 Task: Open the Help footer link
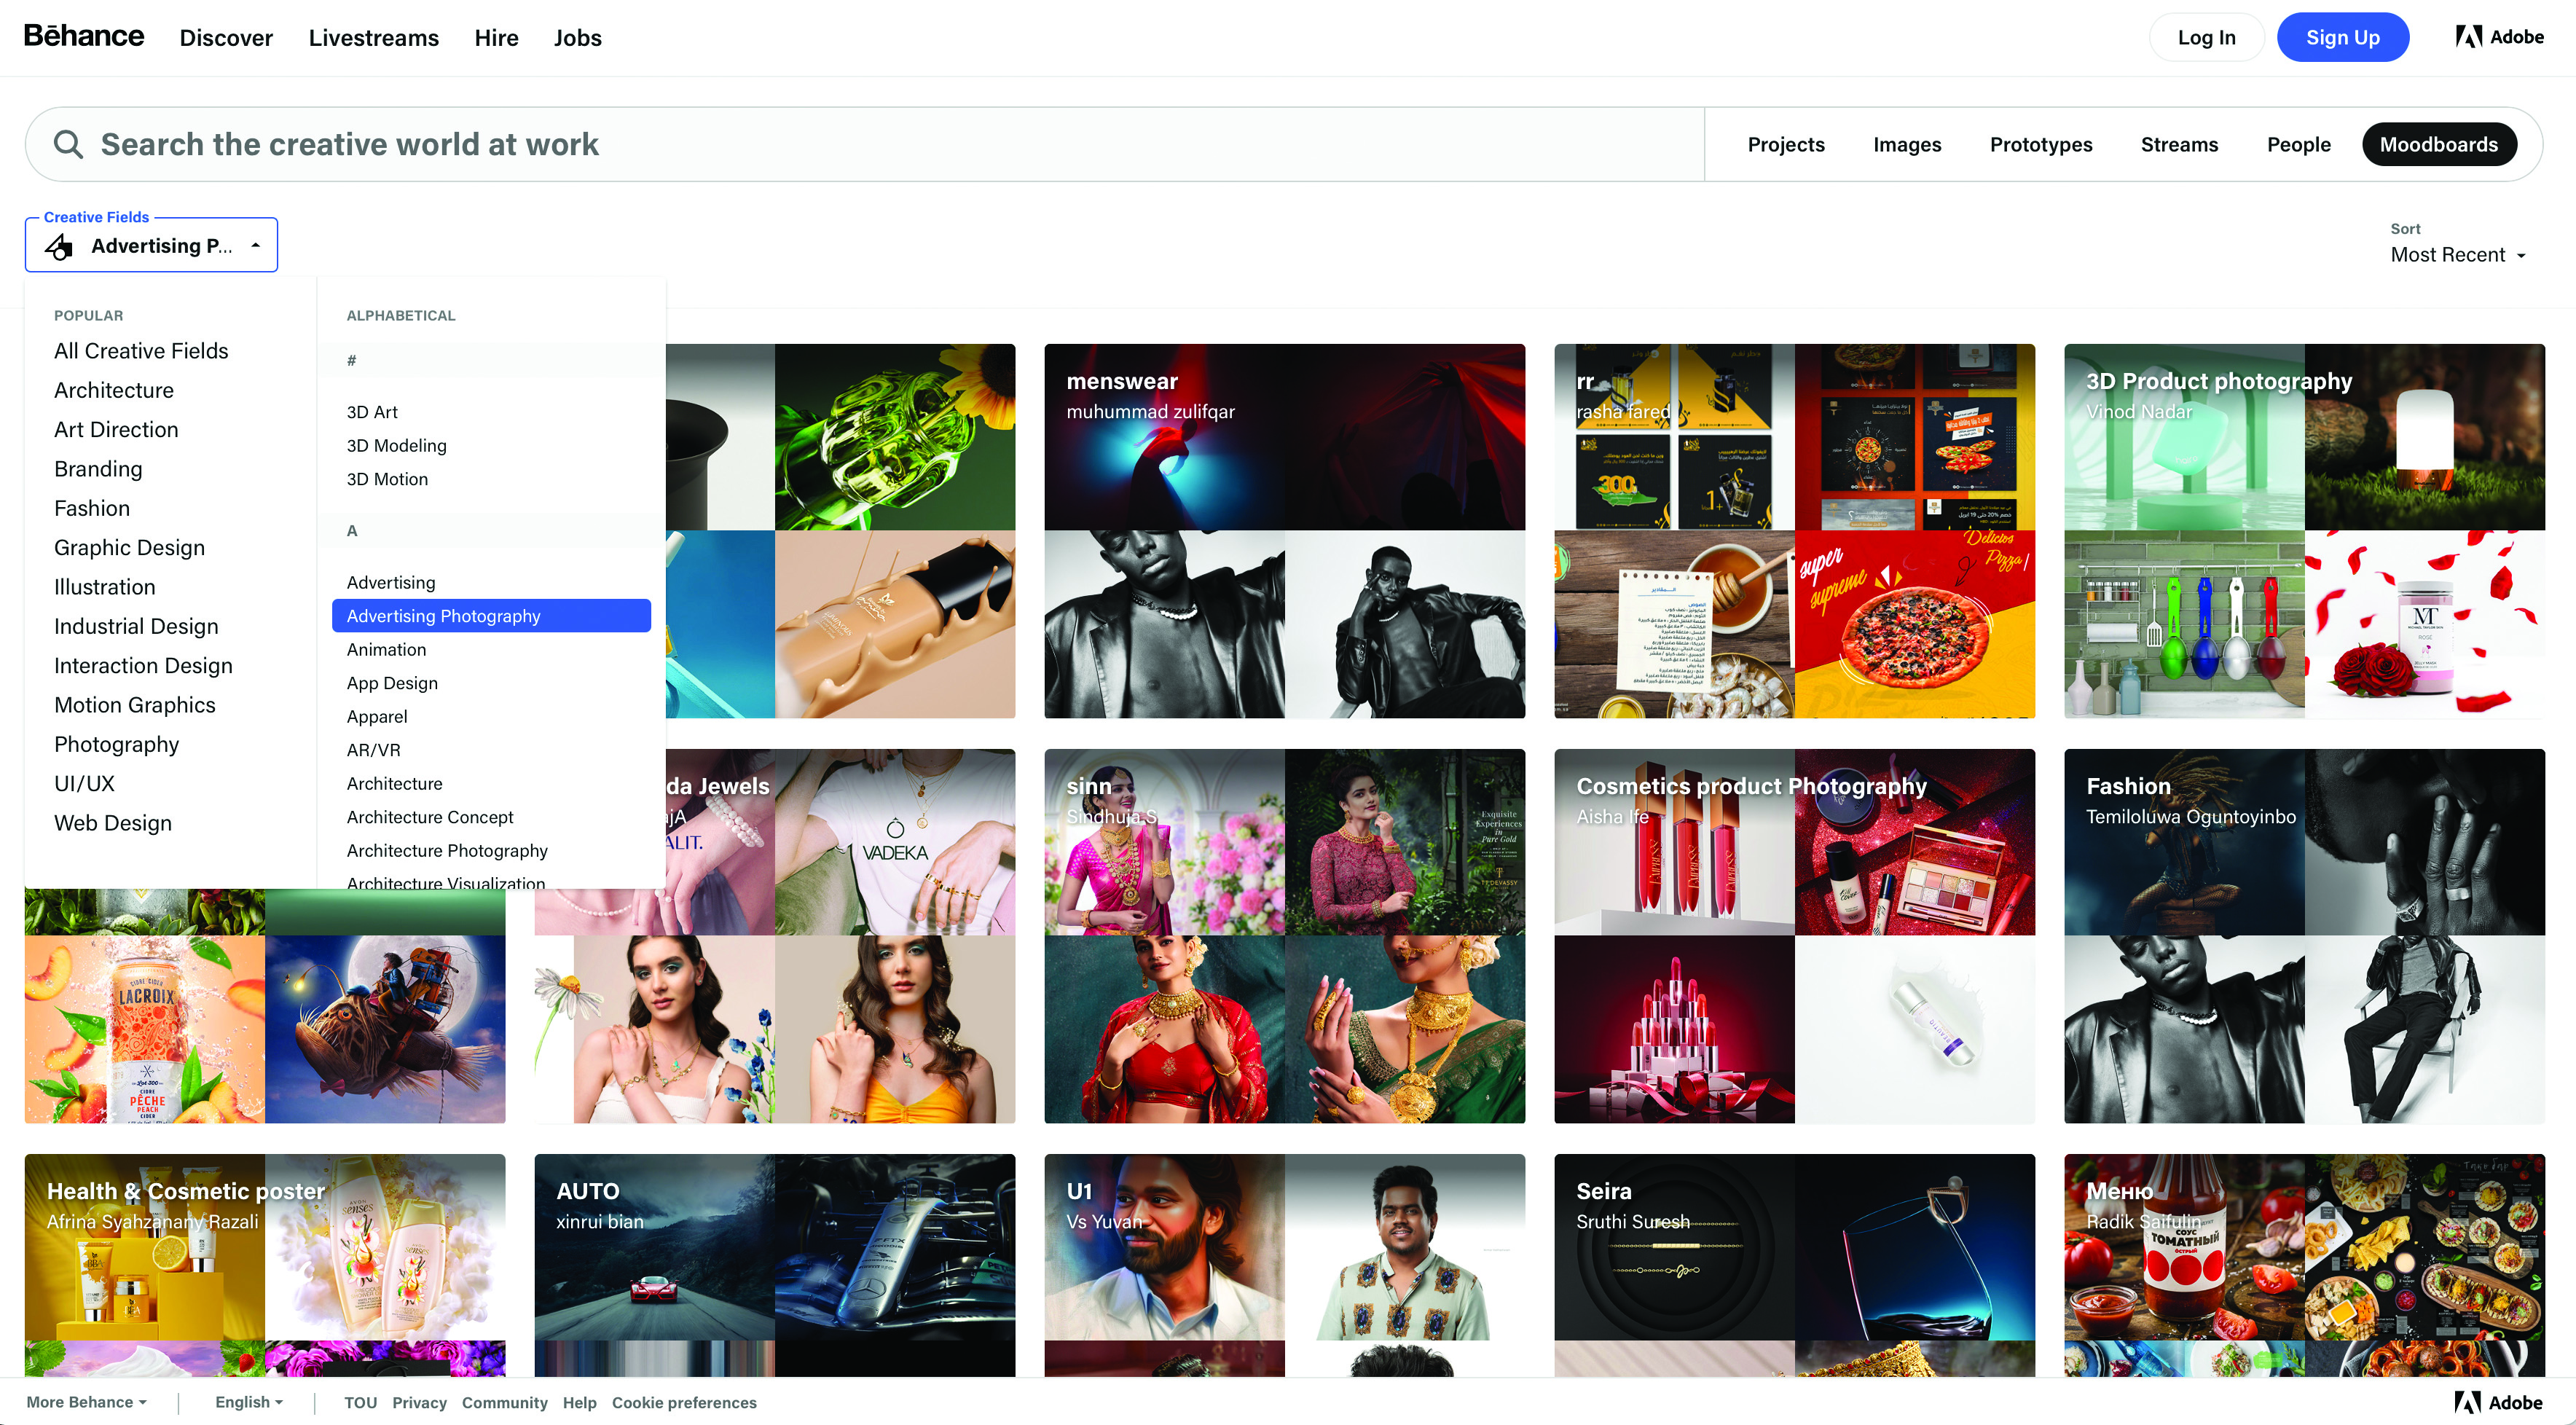point(579,1402)
